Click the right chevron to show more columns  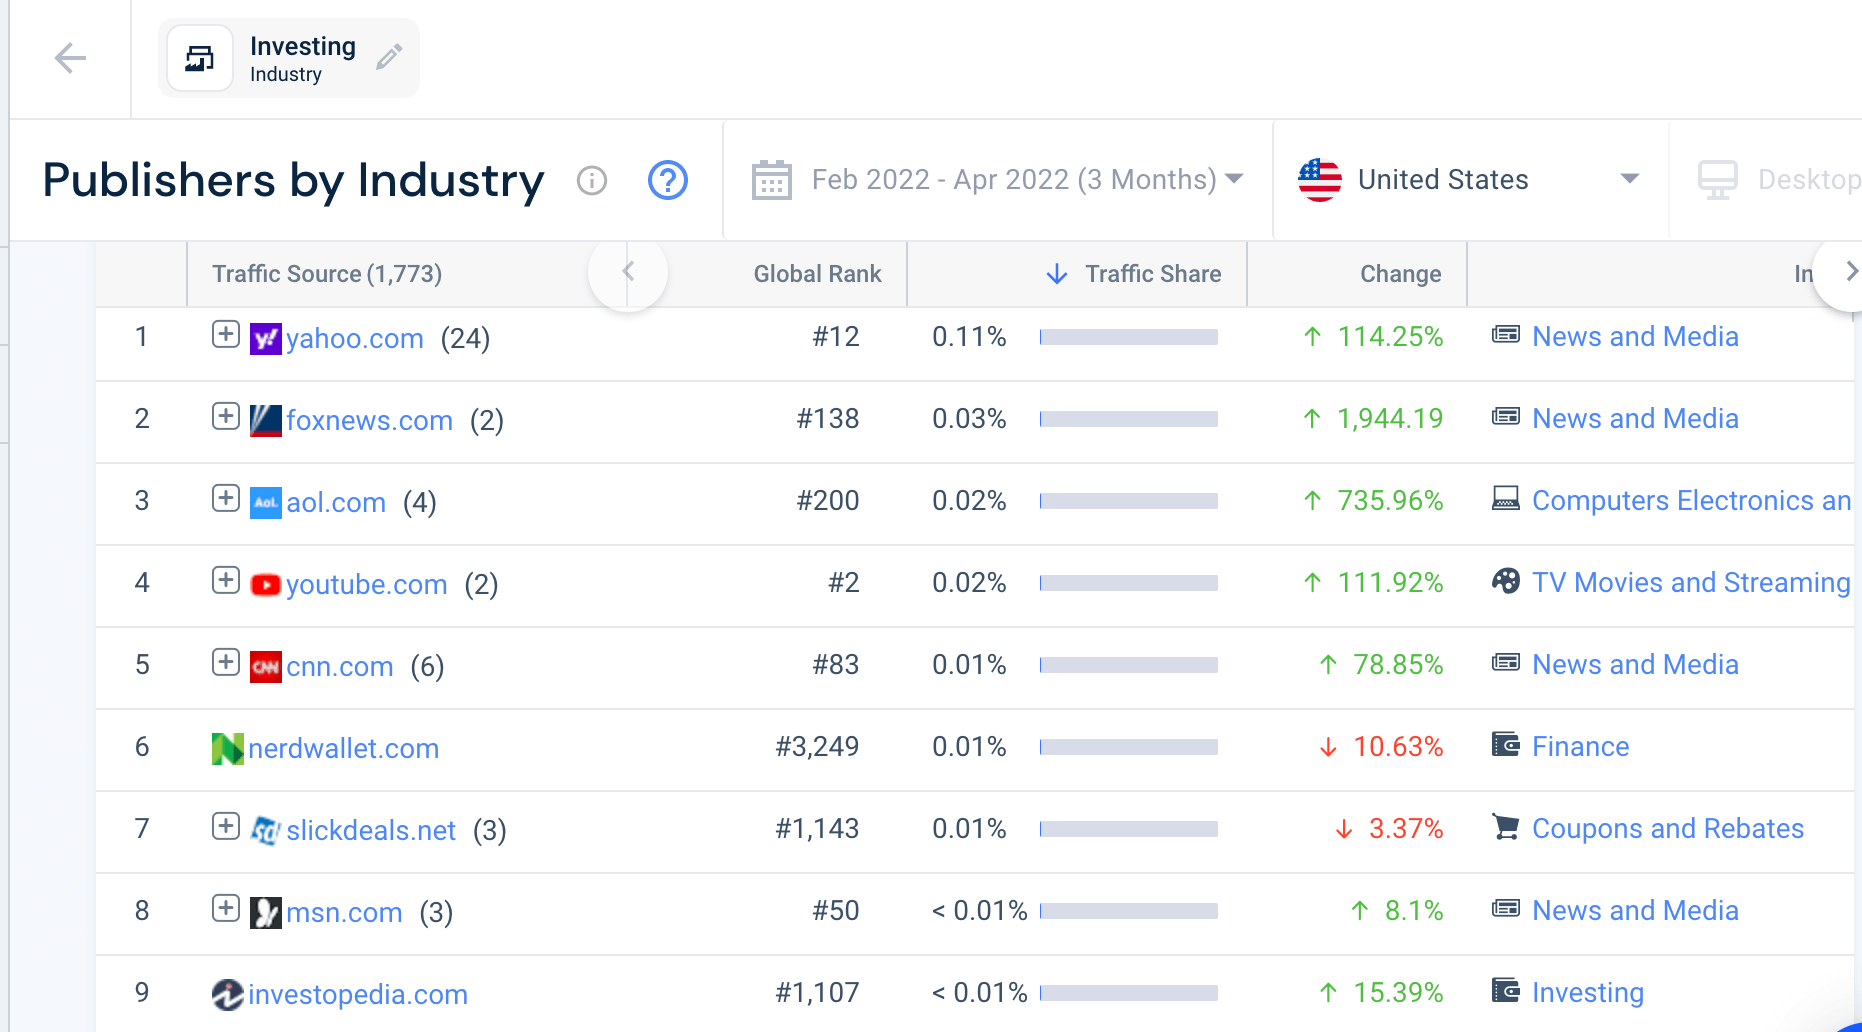point(1848,271)
